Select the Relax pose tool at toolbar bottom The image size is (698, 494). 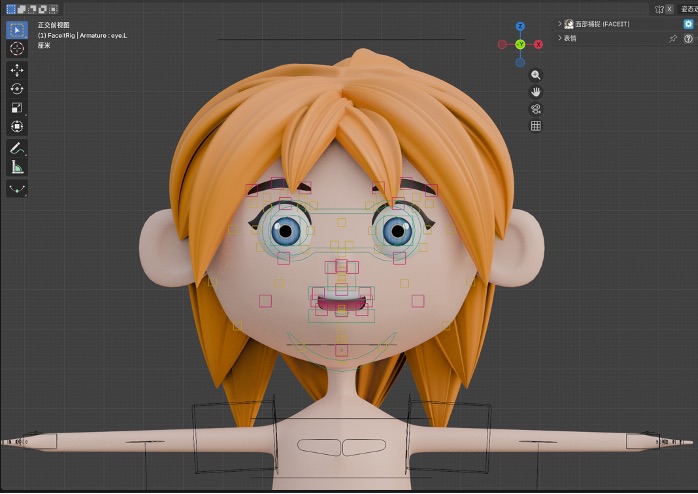[x=17, y=189]
